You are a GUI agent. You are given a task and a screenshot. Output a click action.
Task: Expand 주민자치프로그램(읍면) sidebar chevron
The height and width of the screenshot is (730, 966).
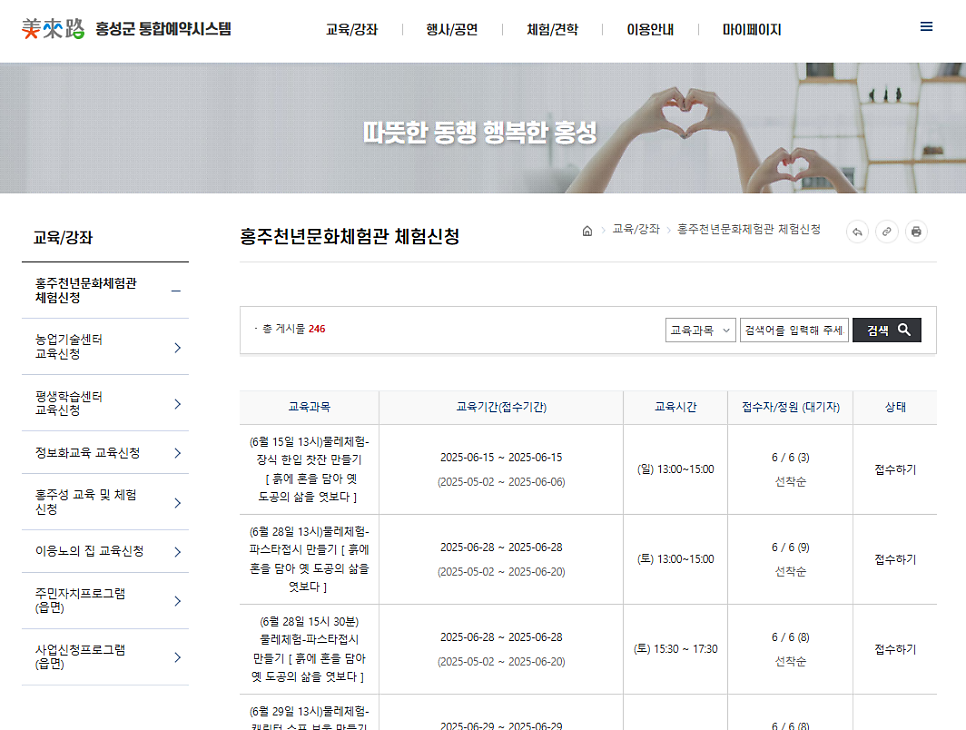177,601
